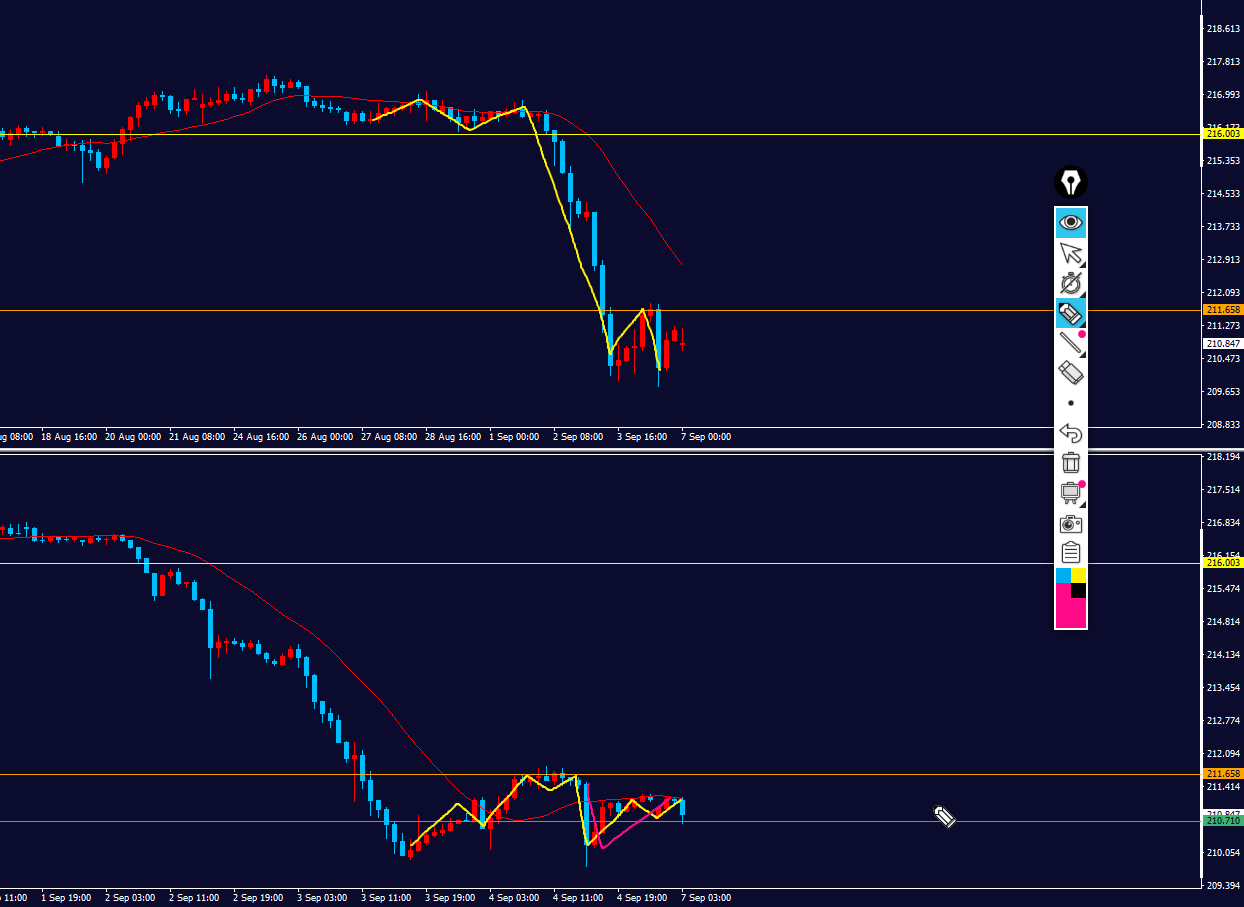Select the line drawing tool
Screen dimensions: 1244x907
coord(1071,343)
